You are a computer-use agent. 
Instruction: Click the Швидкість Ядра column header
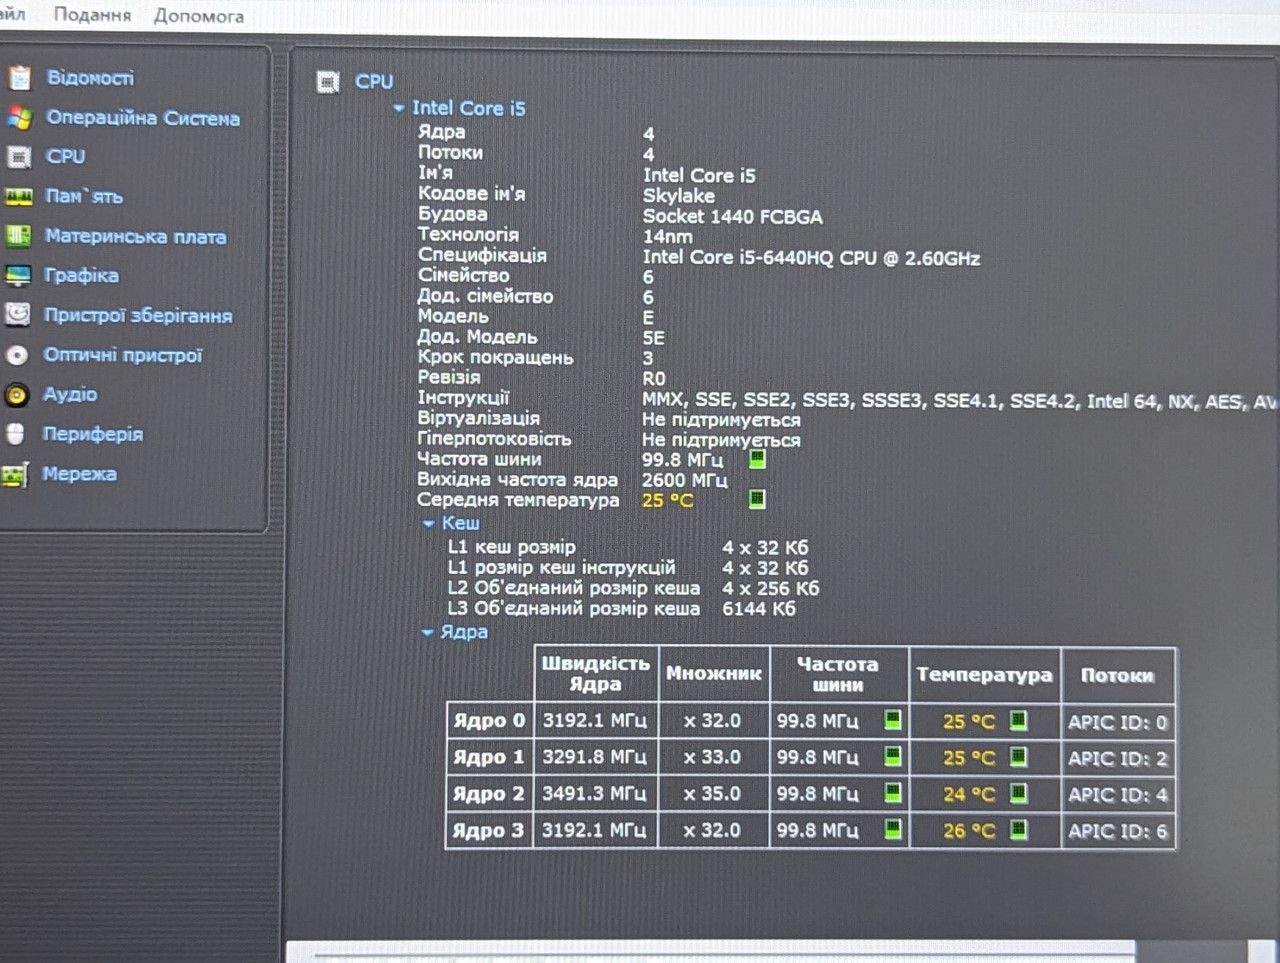[x=596, y=673]
